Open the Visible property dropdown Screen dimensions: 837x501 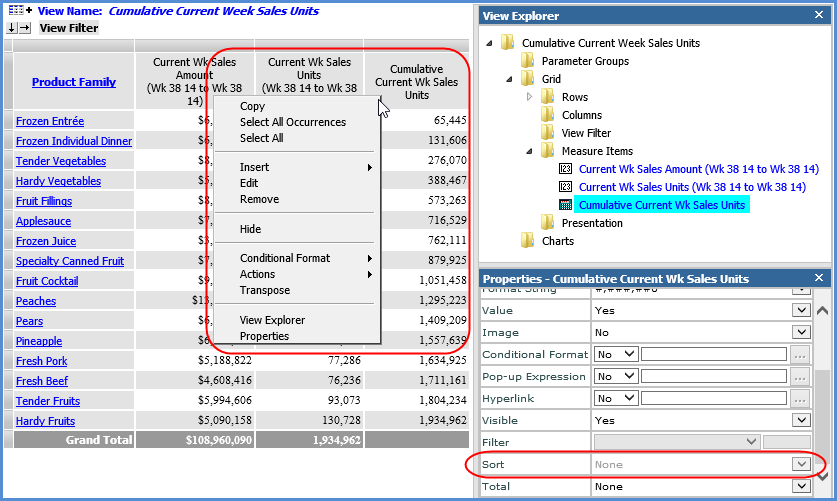tap(800, 421)
